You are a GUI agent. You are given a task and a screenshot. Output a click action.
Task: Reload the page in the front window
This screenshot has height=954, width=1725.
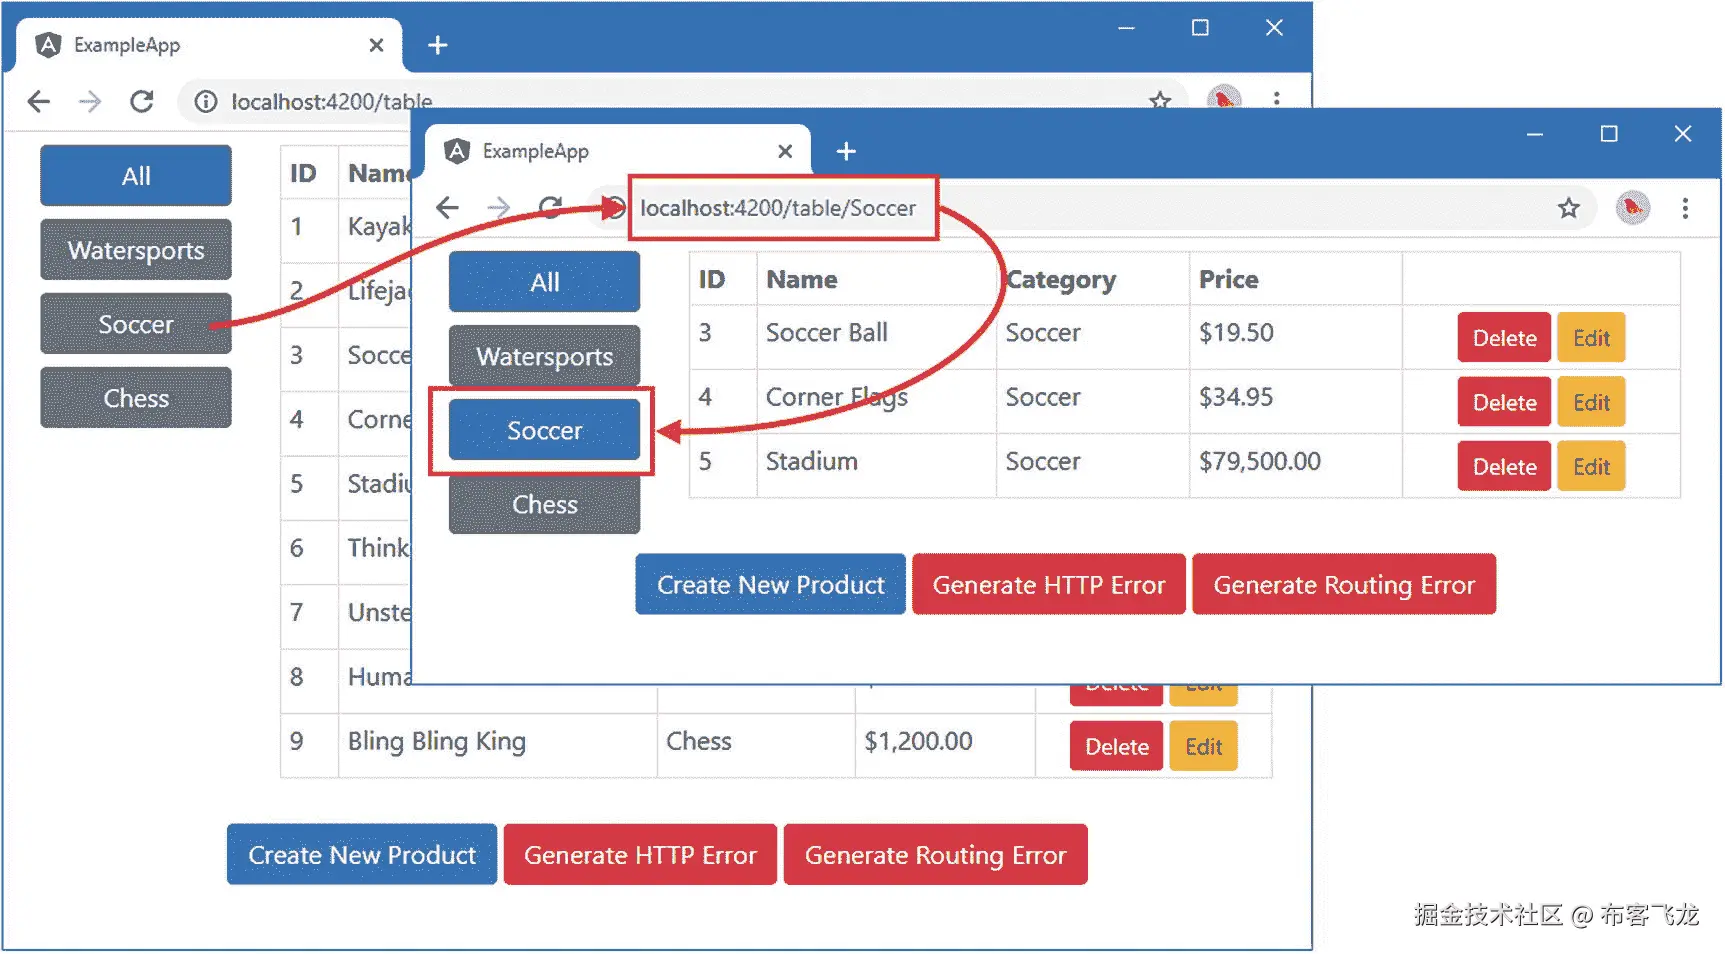point(550,208)
